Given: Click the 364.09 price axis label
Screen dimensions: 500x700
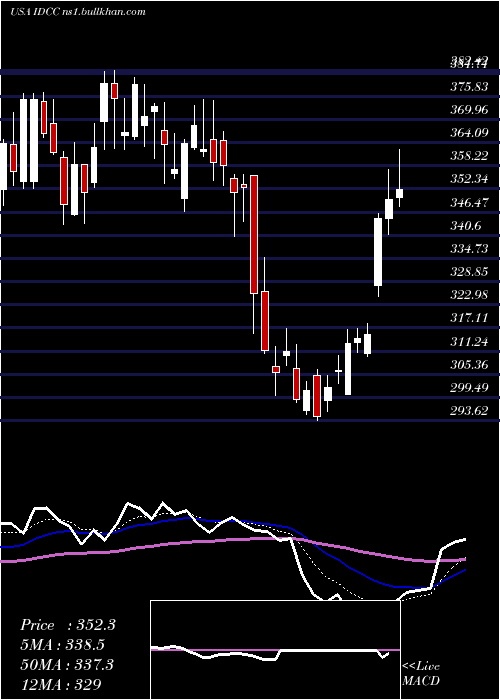Looking at the screenshot, I should coord(469,133).
